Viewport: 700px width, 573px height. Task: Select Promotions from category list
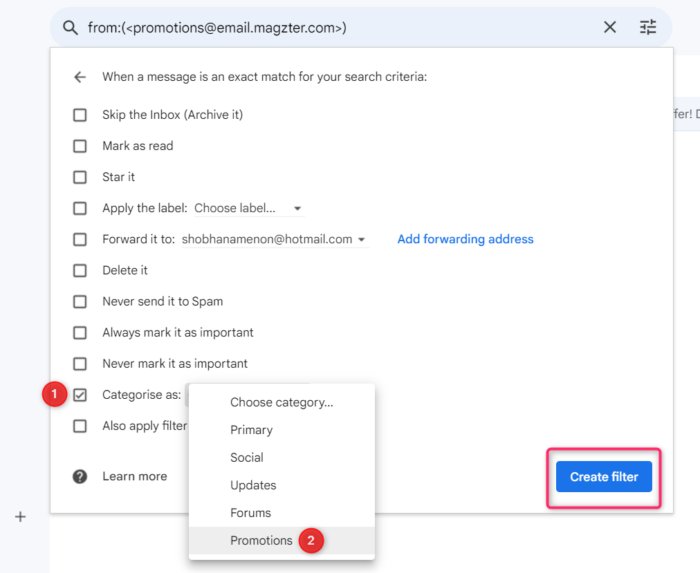point(282,540)
